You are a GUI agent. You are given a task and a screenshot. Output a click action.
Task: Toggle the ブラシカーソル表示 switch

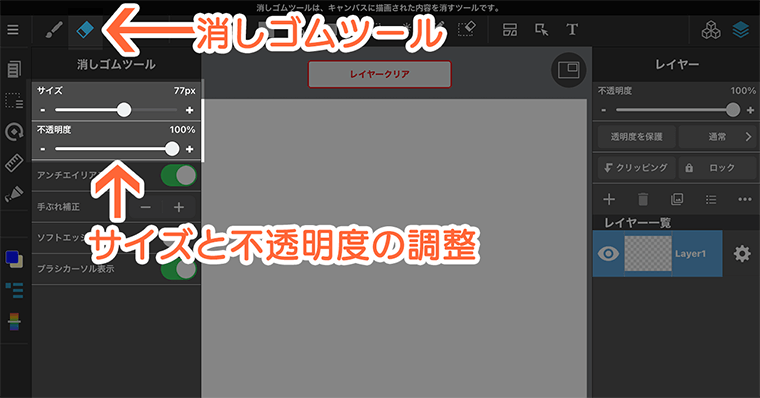click(x=179, y=269)
